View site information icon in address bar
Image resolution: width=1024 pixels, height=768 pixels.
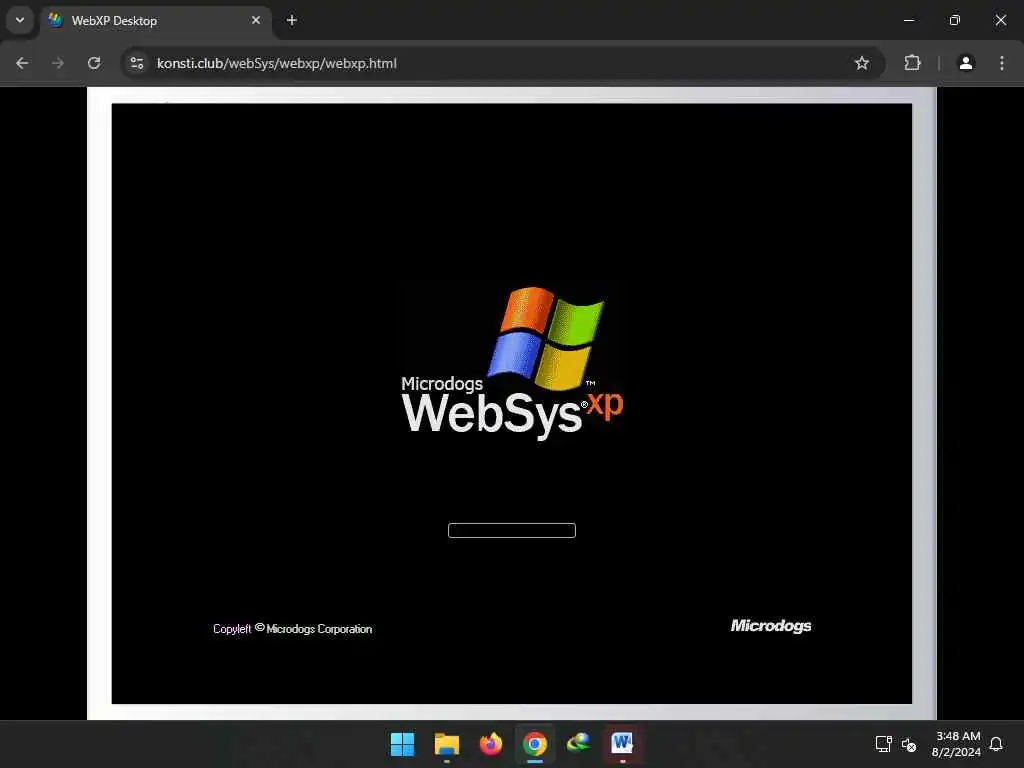pyautogui.click(x=137, y=63)
